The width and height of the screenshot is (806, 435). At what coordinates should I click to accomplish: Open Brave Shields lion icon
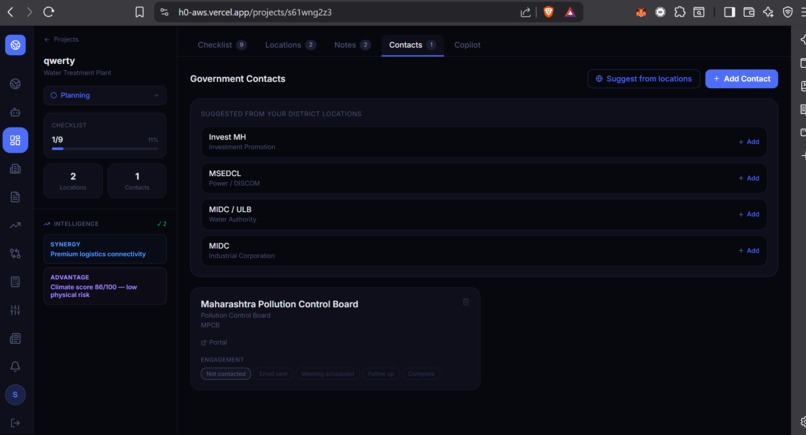tap(548, 12)
